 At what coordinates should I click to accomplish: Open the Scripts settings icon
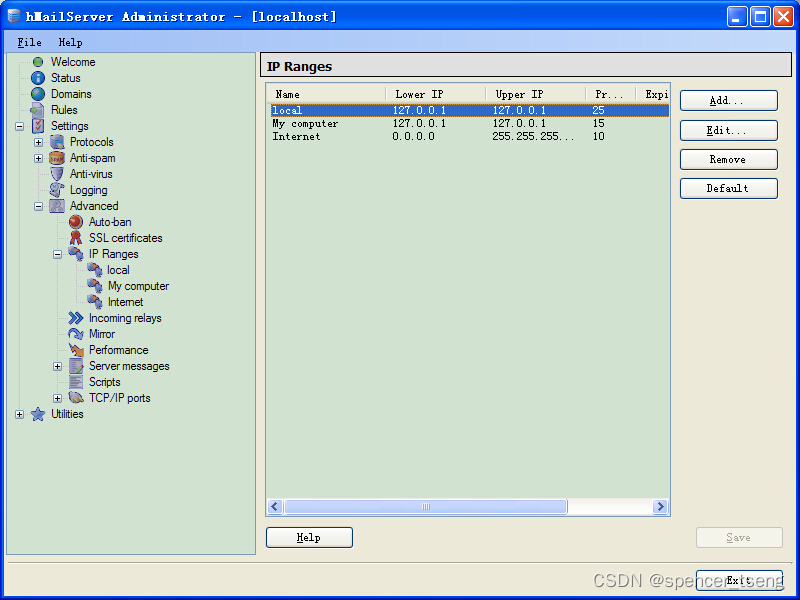(x=78, y=381)
